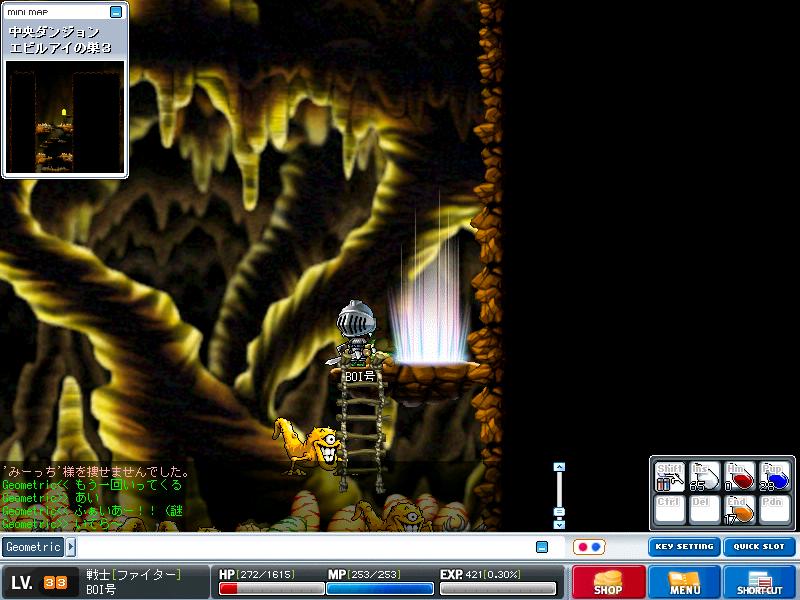Click the chat line 'ふぁいあー！！'
Image resolution: width=800 pixels, height=600 pixels.
(x=115, y=511)
